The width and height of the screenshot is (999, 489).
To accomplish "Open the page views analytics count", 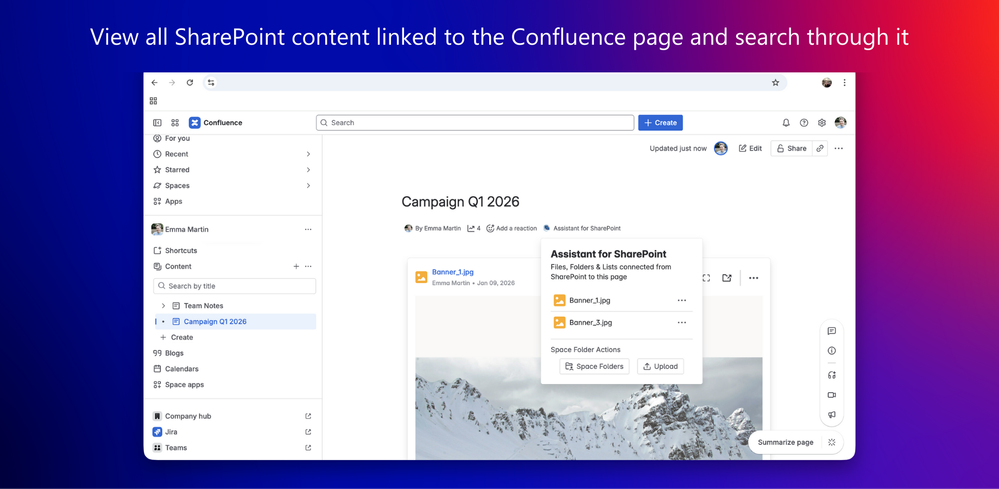I will coord(474,228).
